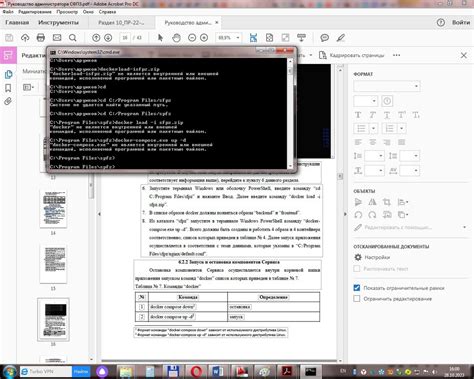Click the zoom in plus icon

point(204,38)
